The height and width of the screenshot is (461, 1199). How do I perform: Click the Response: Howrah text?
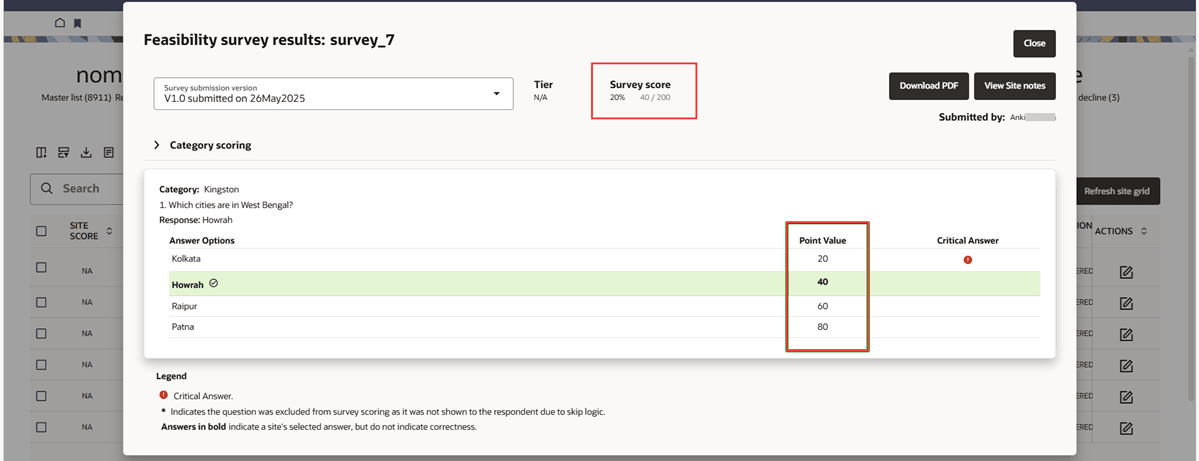196,220
